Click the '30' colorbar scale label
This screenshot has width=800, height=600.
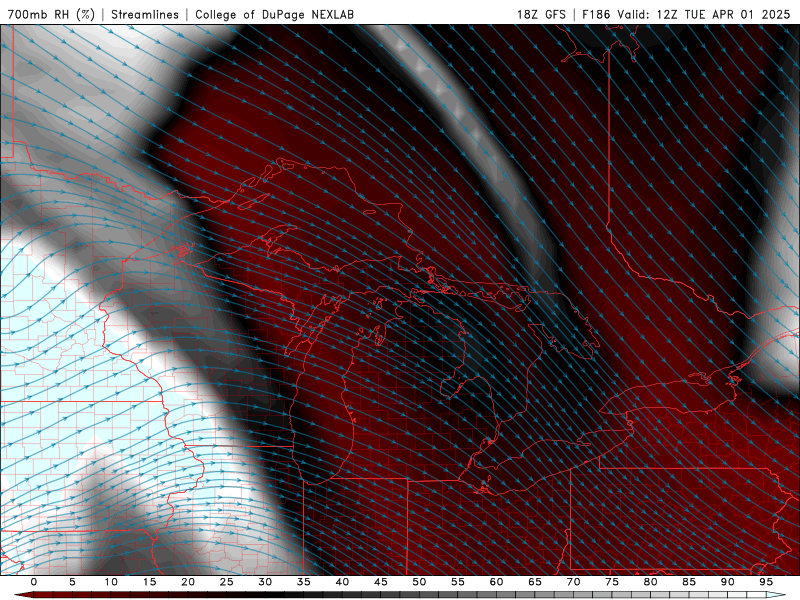(x=265, y=582)
